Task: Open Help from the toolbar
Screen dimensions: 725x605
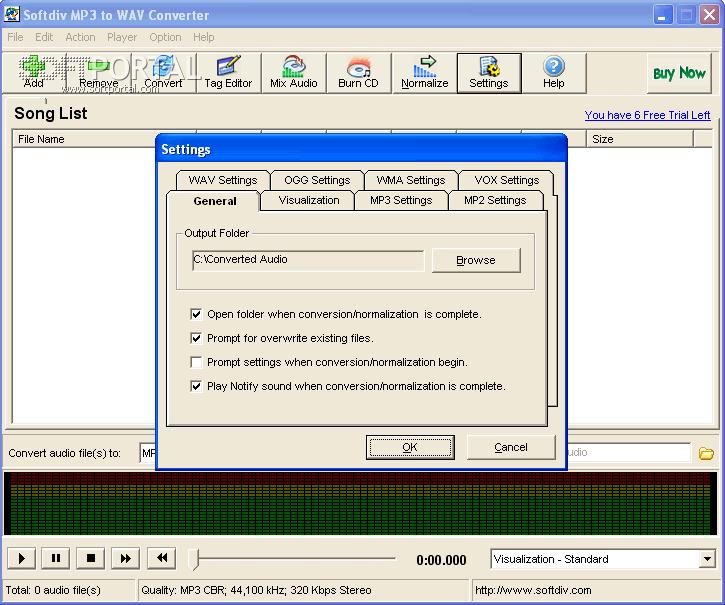Action: coord(553,73)
